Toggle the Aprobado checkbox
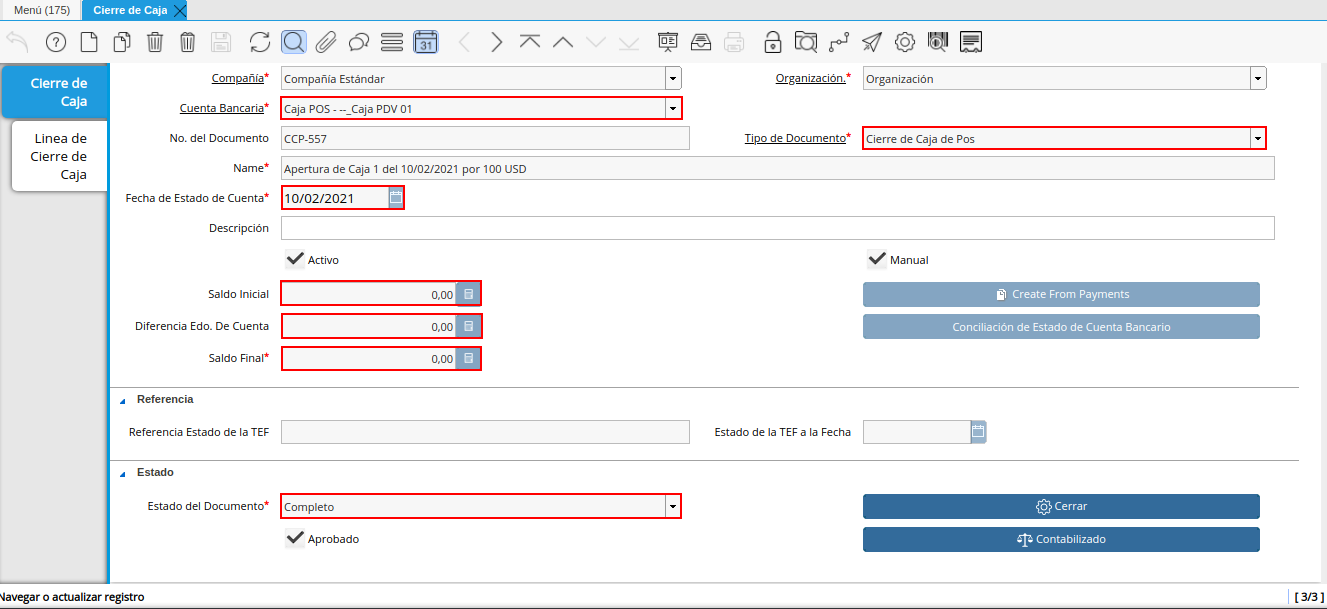This screenshot has height=609, width=1327. [295, 538]
